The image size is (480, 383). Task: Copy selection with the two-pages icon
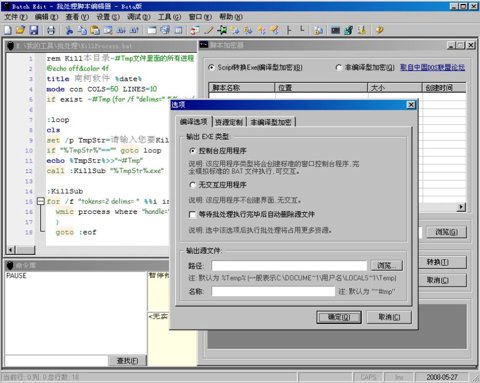pyautogui.click(x=82, y=30)
